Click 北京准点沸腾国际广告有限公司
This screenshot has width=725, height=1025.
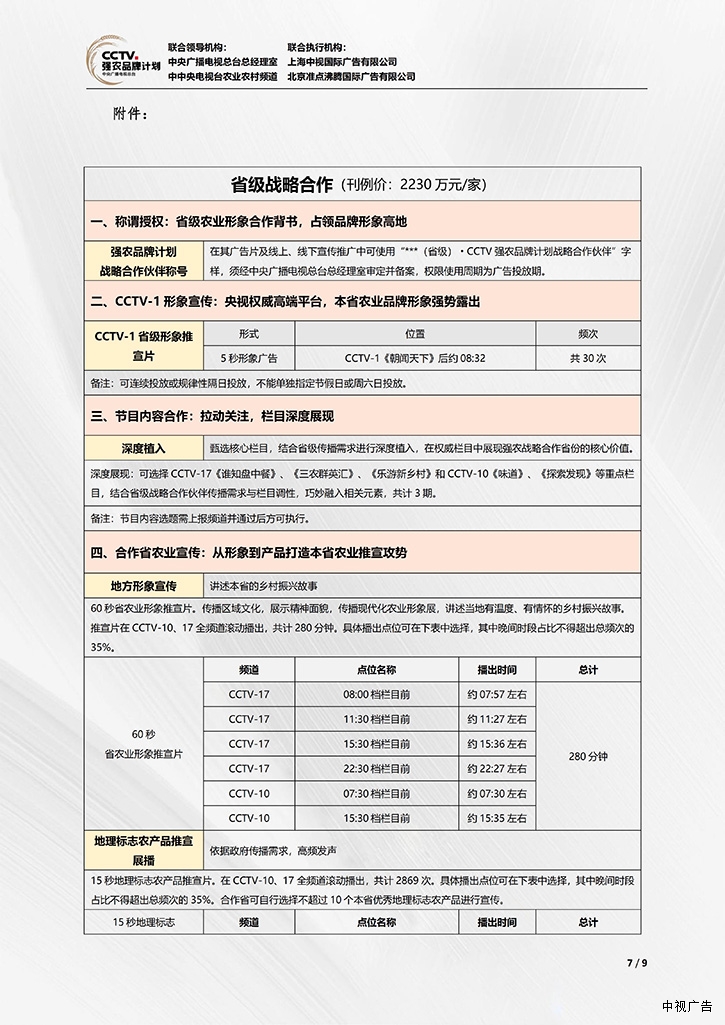(351, 76)
